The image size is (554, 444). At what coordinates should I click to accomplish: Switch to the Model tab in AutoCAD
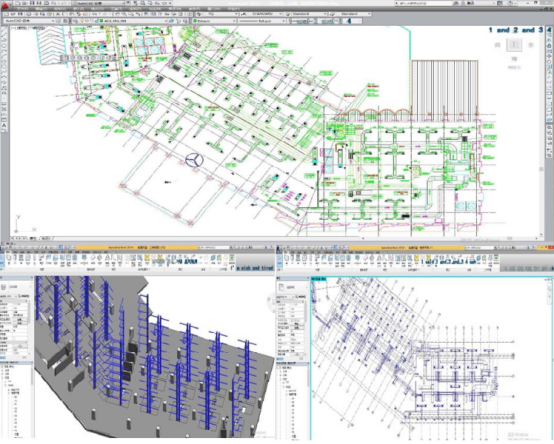(x=33, y=239)
